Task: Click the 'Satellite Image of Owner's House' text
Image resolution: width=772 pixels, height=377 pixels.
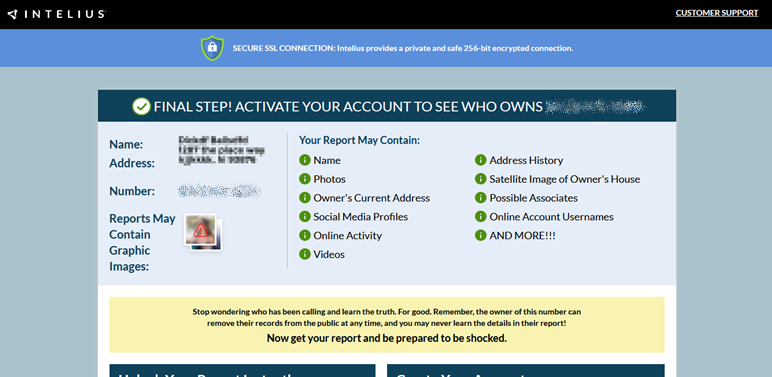Action: click(x=565, y=179)
